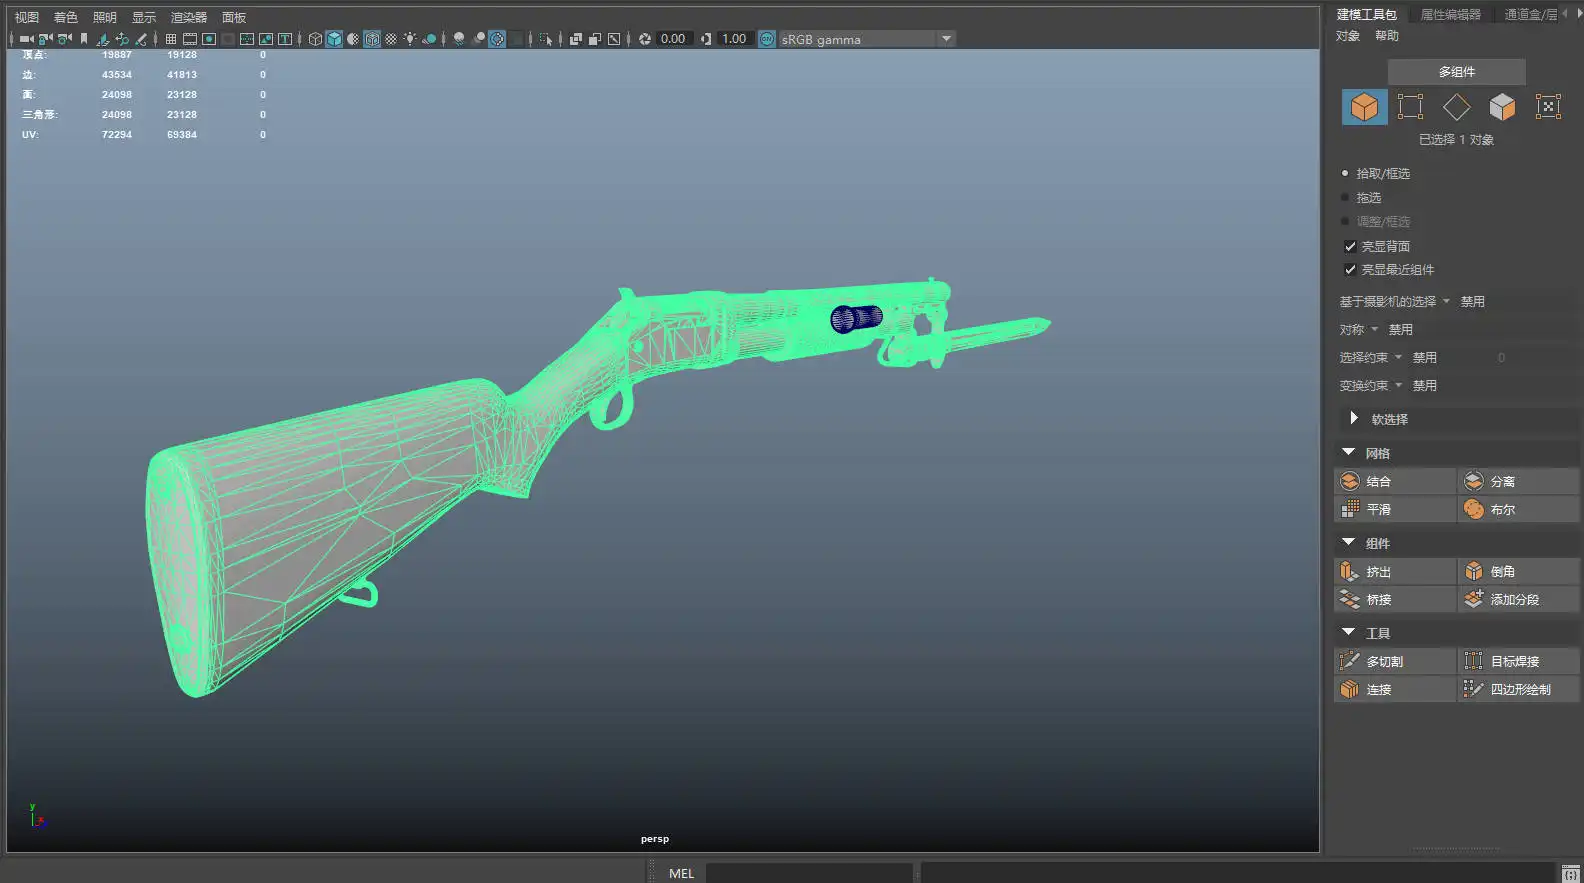The width and height of the screenshot is (1584, 883).
Task: Click the MEL command line input field
Action: coord(808,873)
